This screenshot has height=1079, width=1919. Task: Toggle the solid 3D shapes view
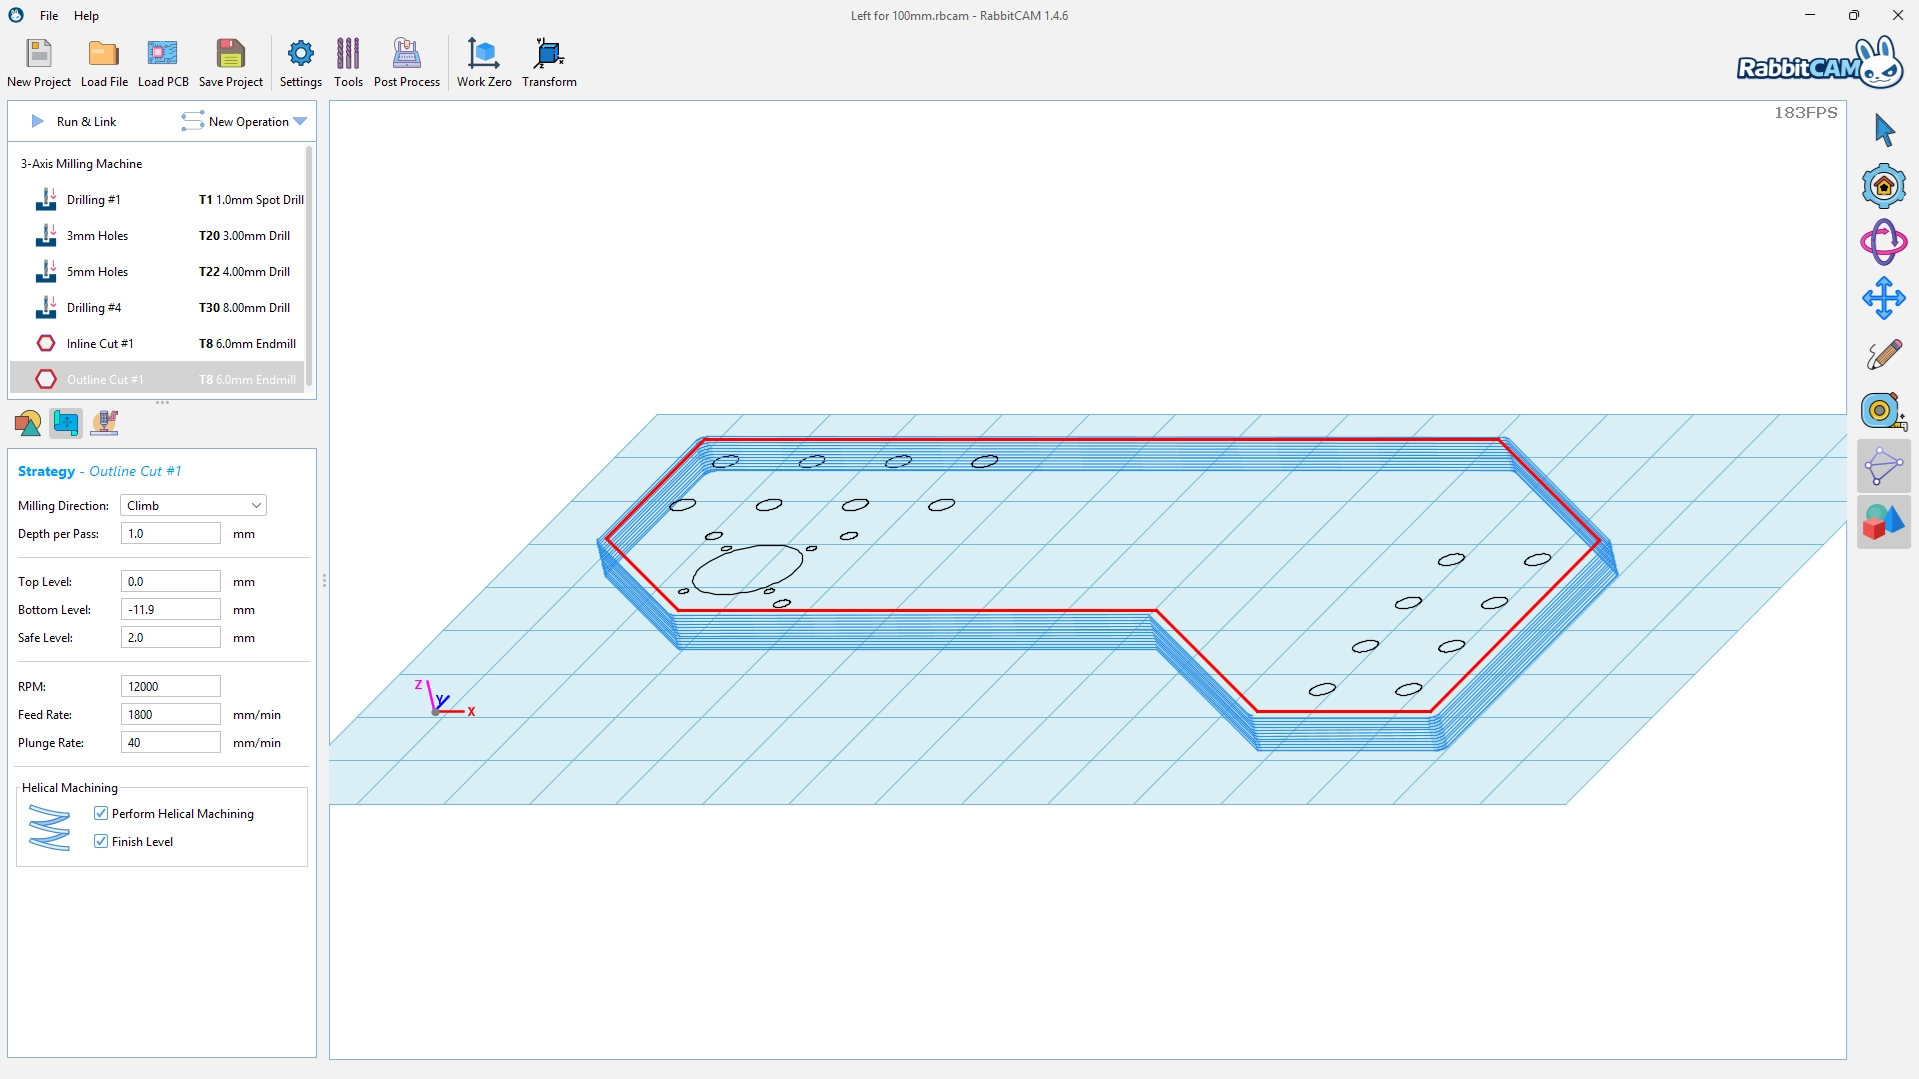point(1884,522)
